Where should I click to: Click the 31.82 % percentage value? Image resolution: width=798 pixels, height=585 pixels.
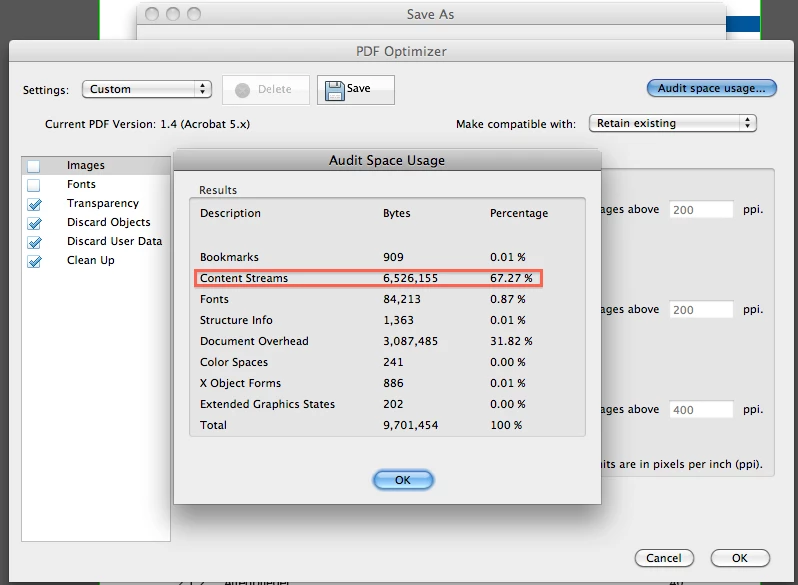click(x=511, y=341)
